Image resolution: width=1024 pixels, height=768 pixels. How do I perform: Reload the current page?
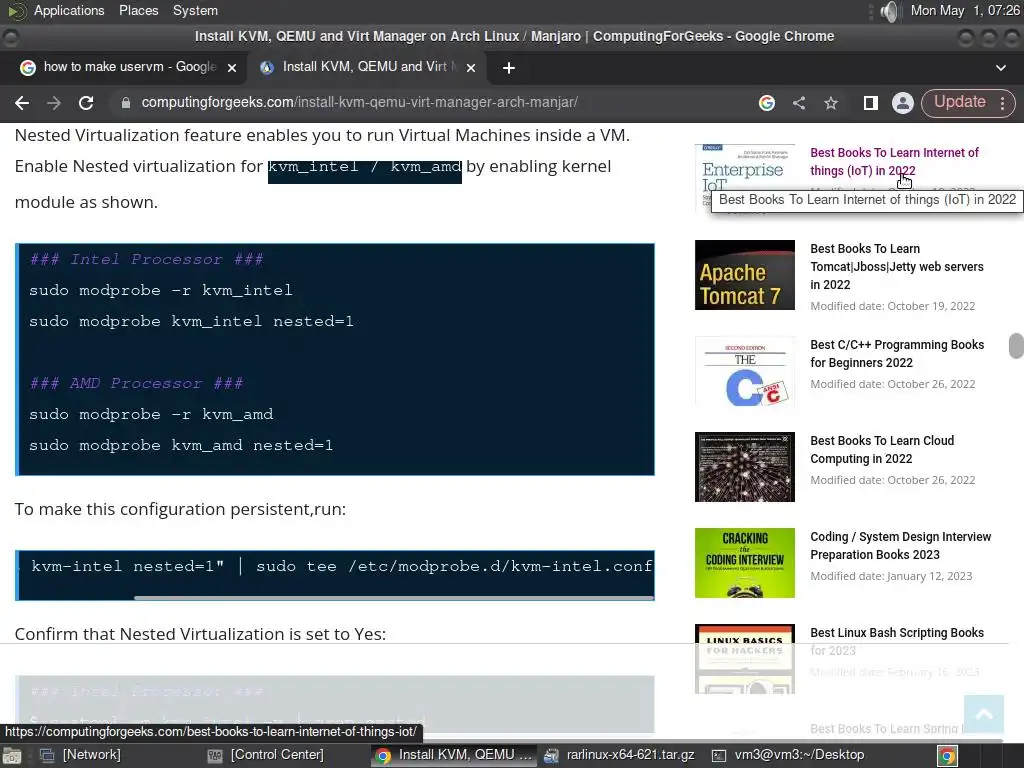tap(86, 103)
